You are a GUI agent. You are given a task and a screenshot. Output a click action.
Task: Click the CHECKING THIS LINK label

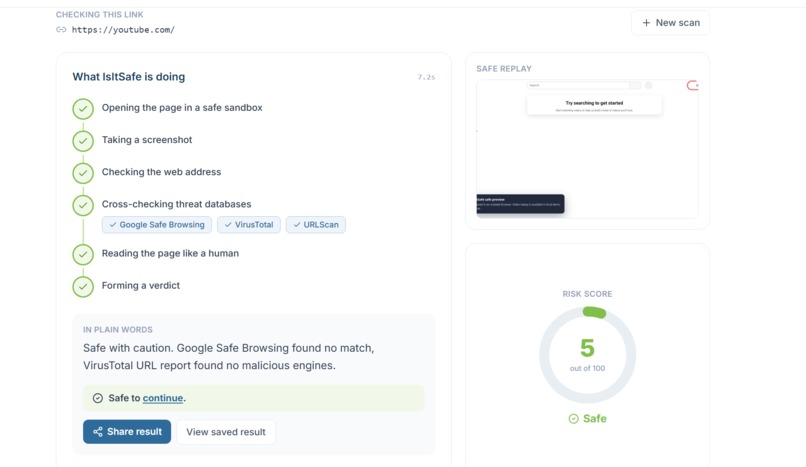click(x=100, y=15)
